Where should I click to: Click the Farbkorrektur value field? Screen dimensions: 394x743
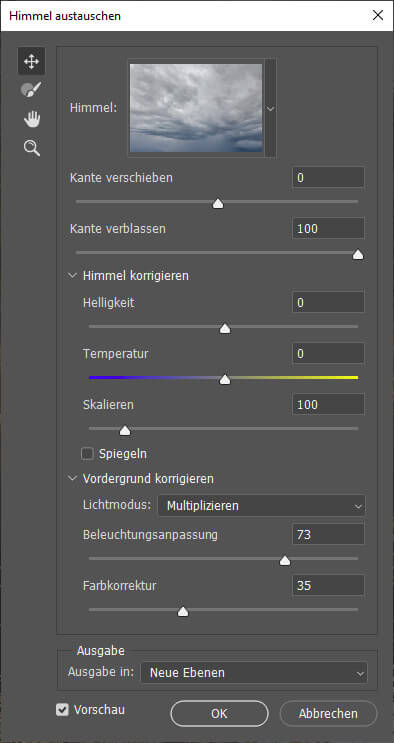pyautogui.click(x=328, y=585)
